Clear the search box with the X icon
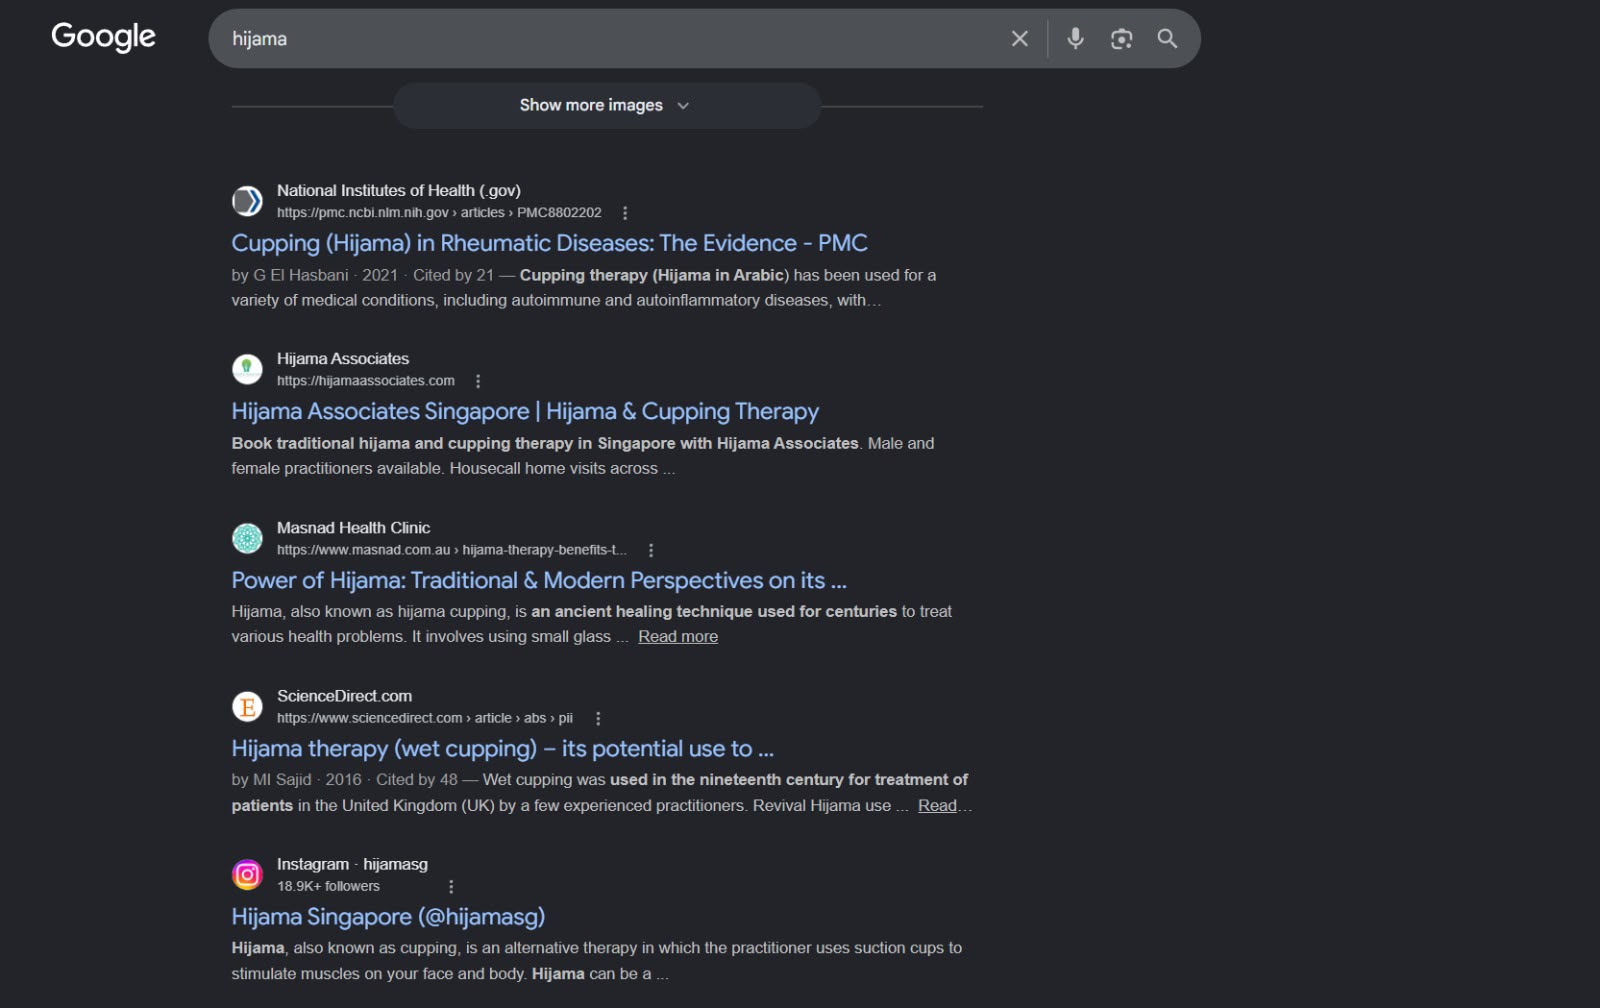Image resolution: width=1600 pixels, height=1008 pixels. 1019,39
